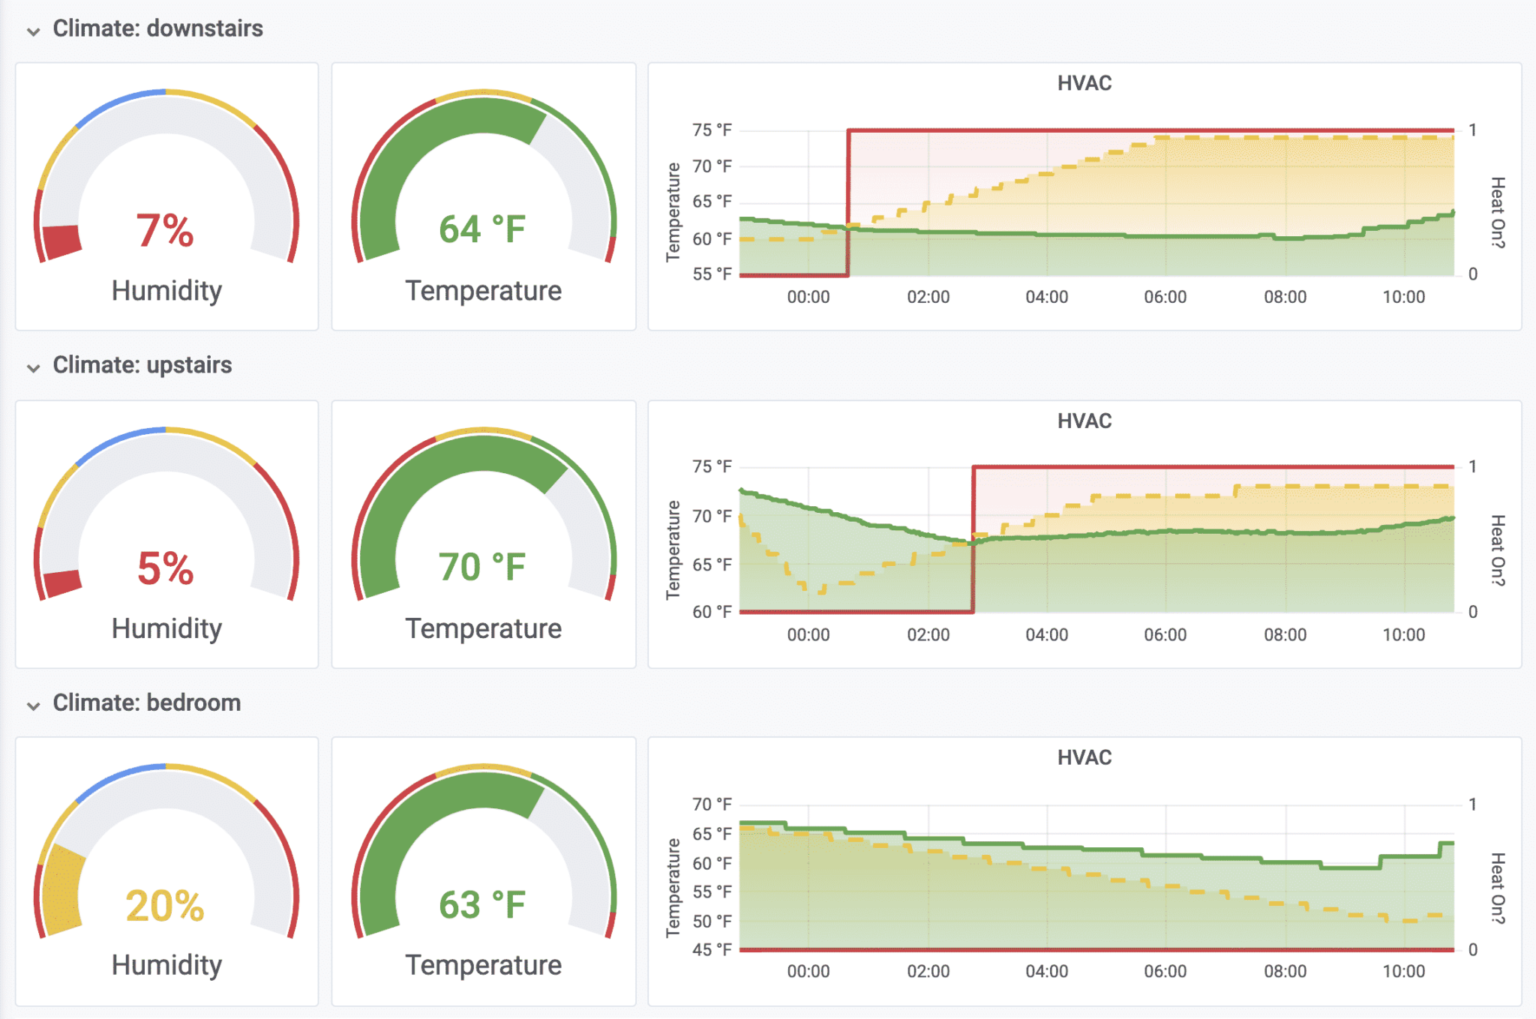Select the 64 °F downstairs temperature reading
Image resolution: width=1536 pixels, height=1019 pixels.
coord(482,230)
